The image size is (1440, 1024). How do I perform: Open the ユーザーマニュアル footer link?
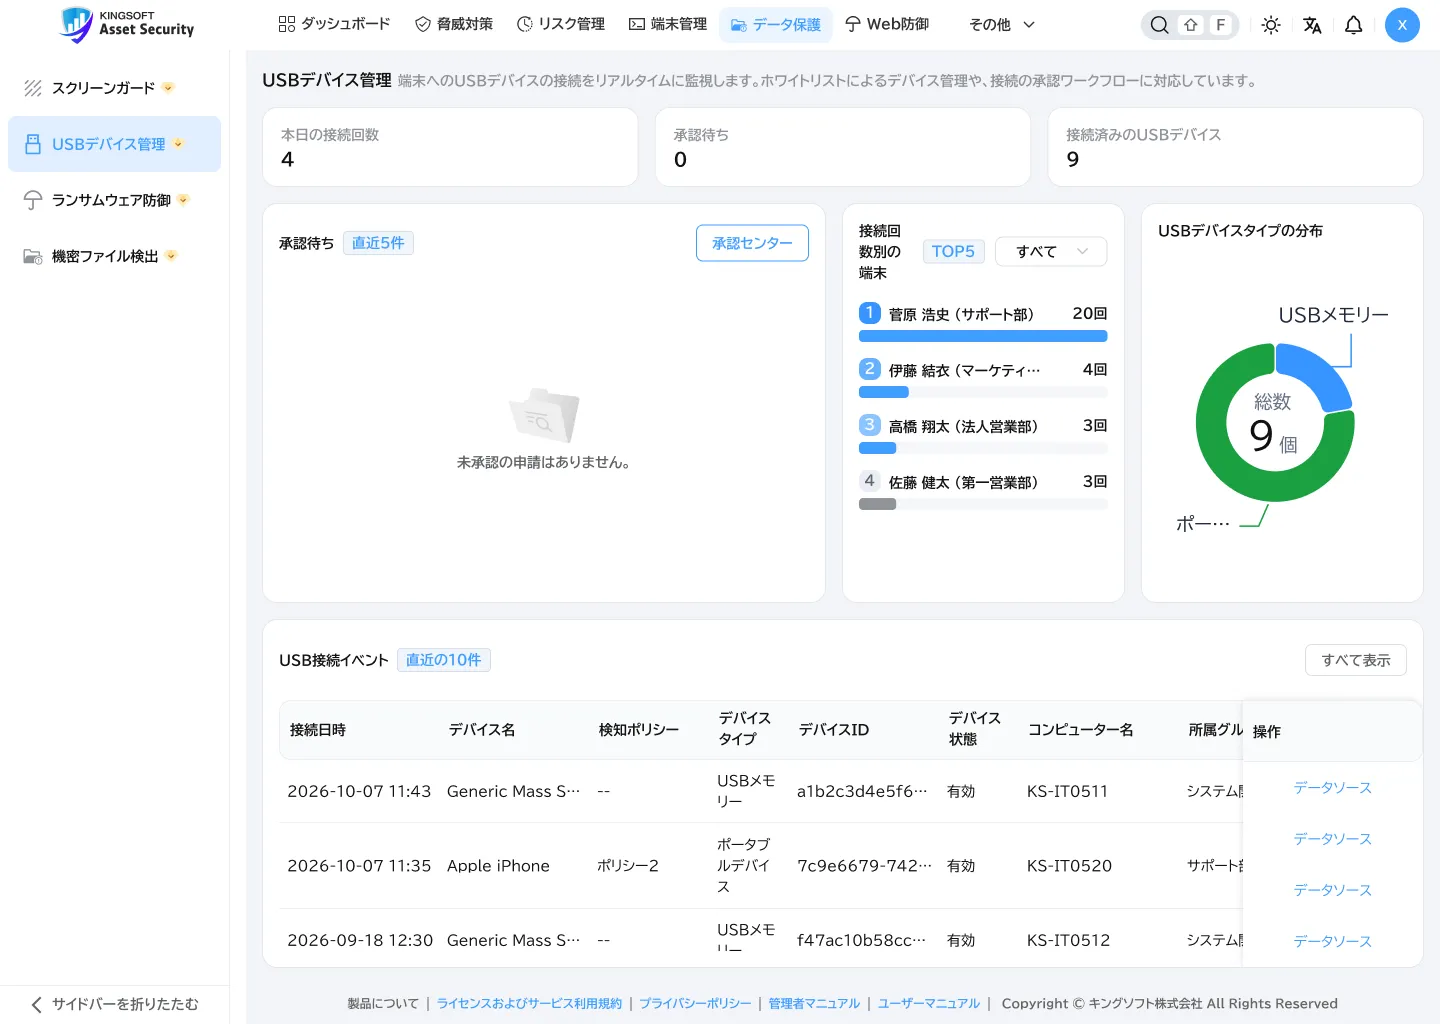[929, 1003]
